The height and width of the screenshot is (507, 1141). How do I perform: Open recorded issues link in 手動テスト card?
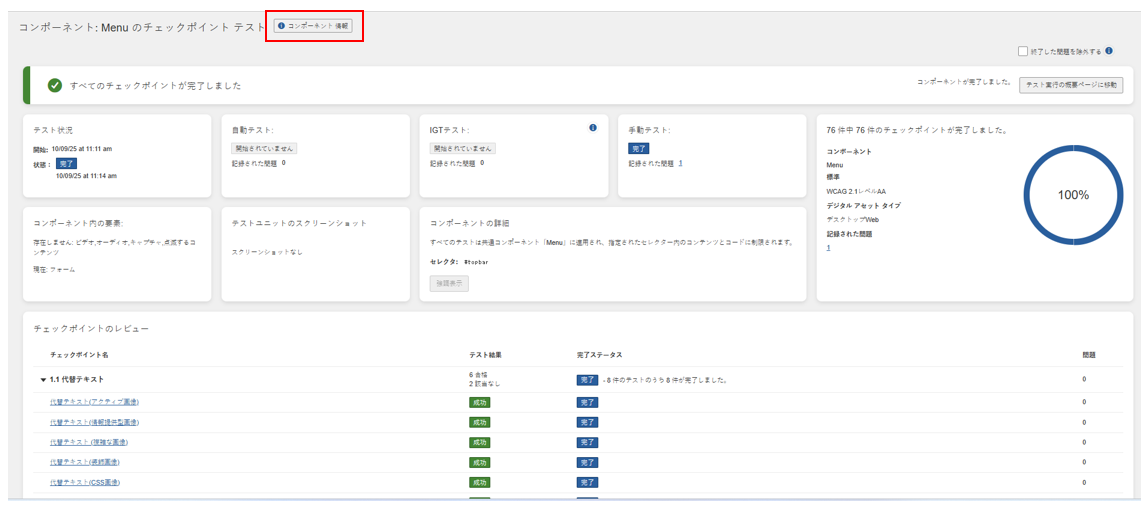pos(680,163)
